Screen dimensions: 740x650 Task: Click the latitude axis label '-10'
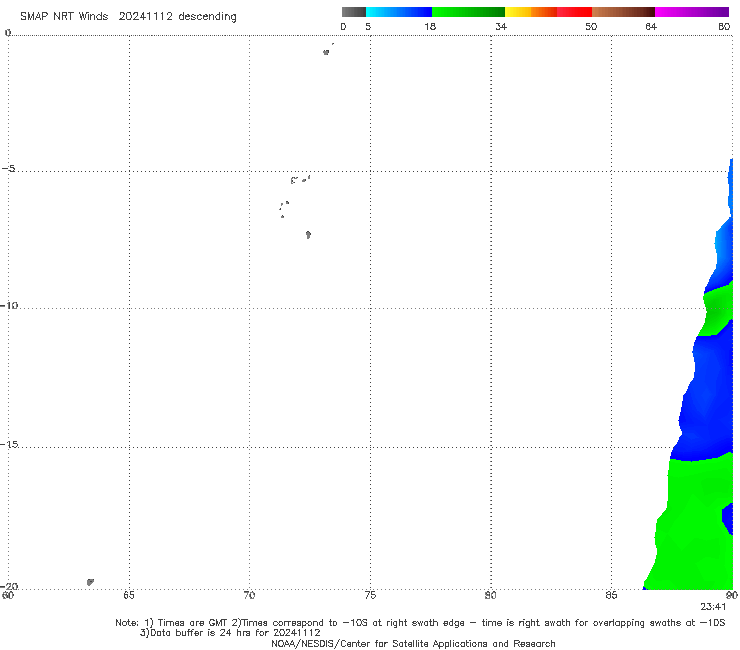point(9,305)
